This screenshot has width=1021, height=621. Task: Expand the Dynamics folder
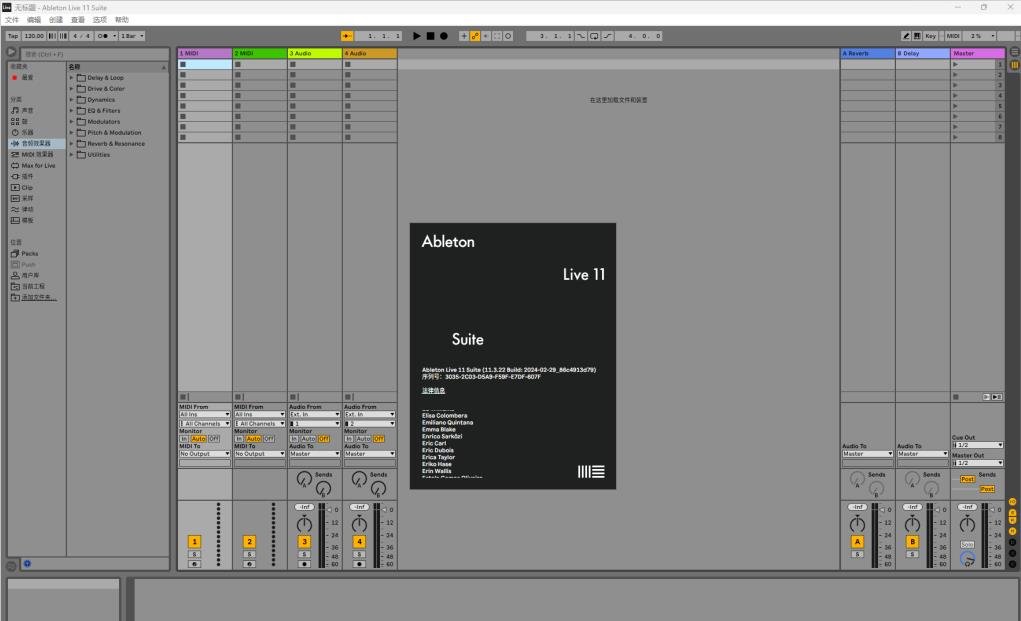pyautogui.click(x=72, y=100)
